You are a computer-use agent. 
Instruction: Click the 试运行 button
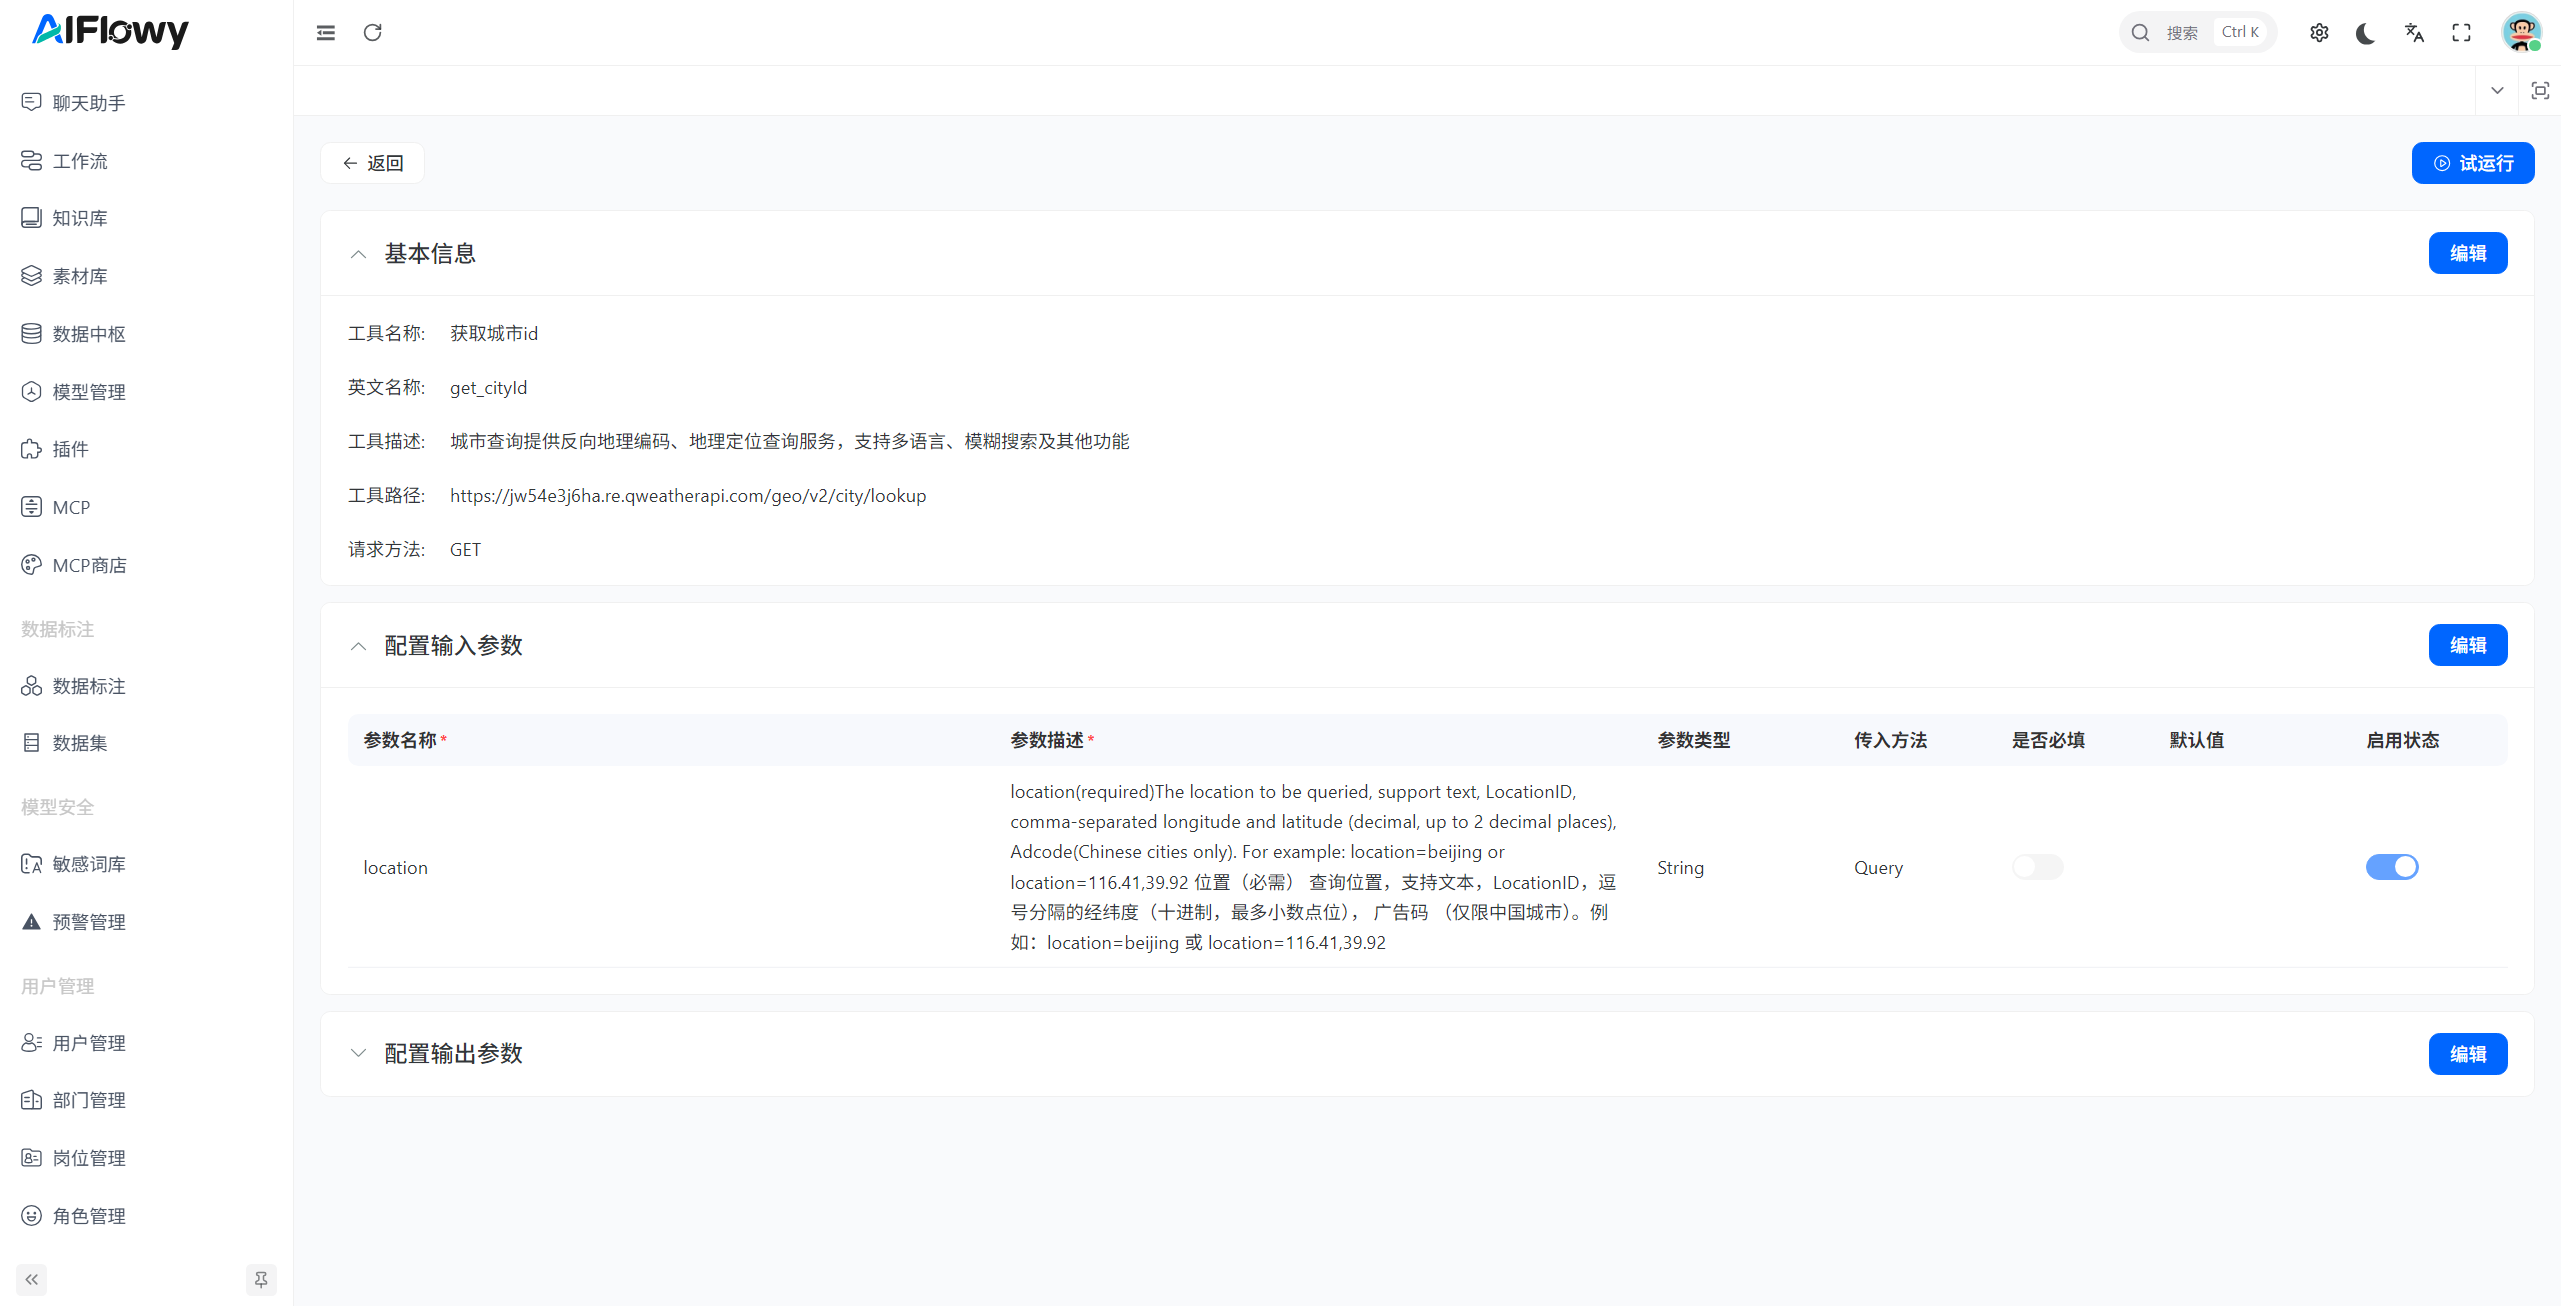click(x=2472, y=163)
